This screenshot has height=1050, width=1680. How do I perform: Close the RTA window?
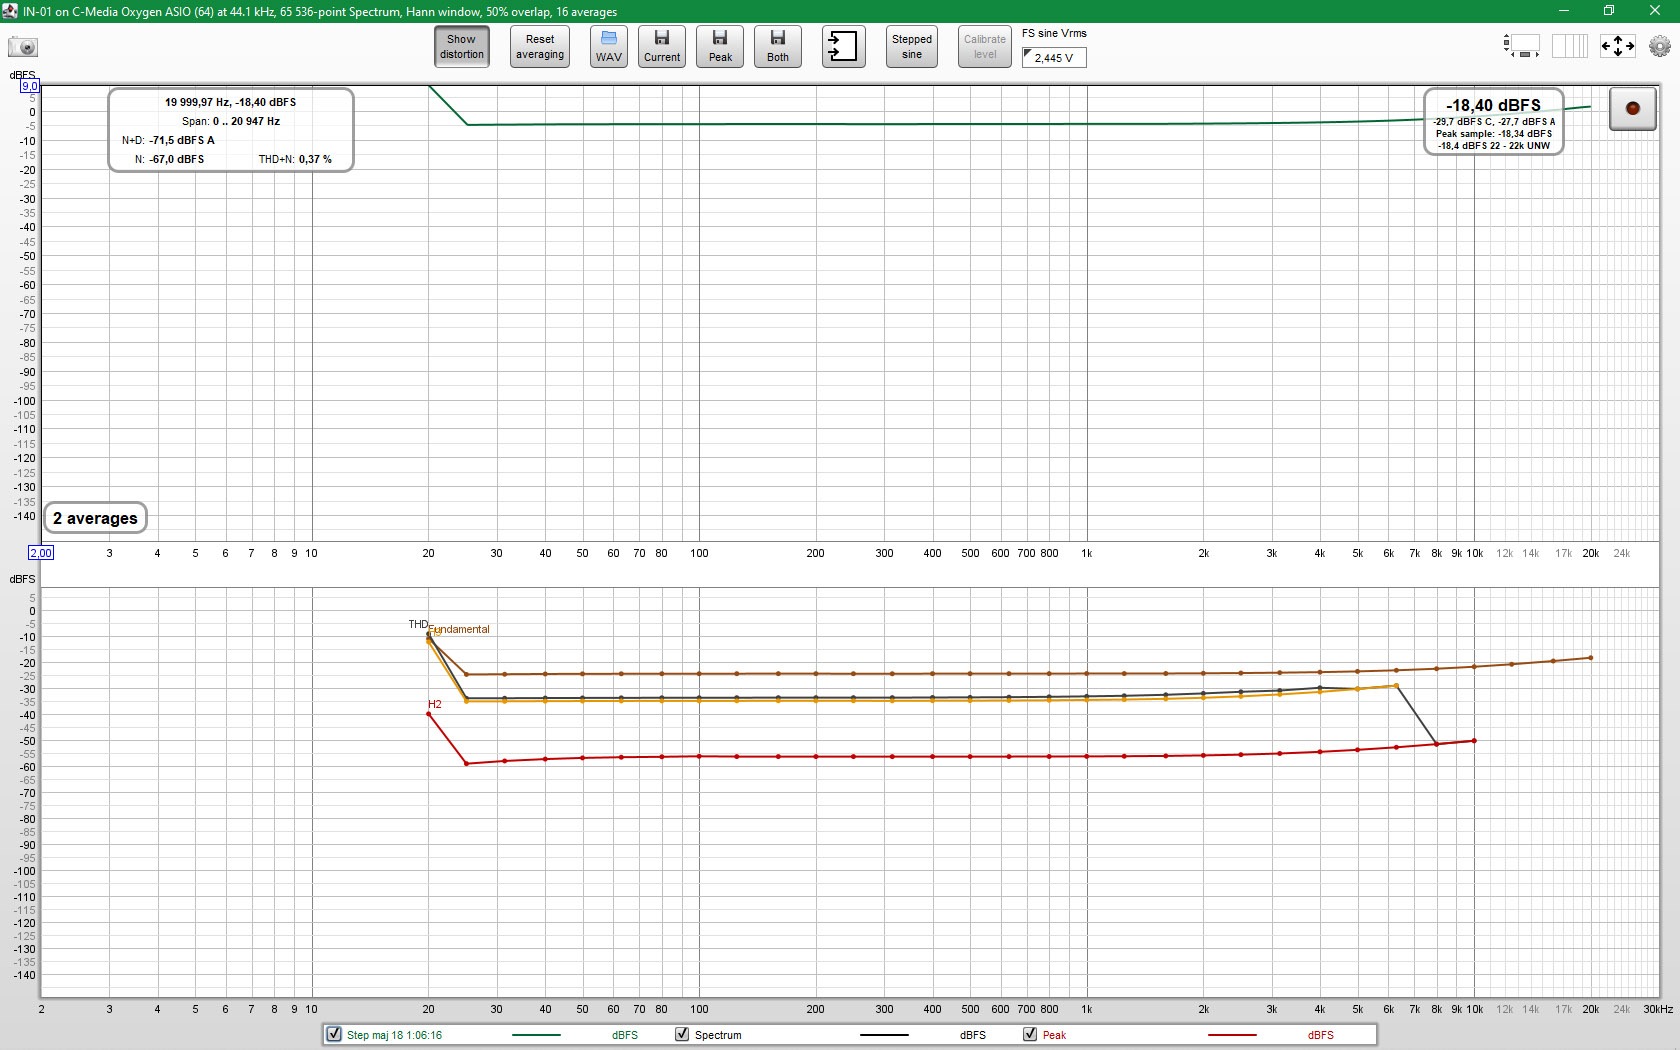pyautogui.click(x=1655, y=11)
